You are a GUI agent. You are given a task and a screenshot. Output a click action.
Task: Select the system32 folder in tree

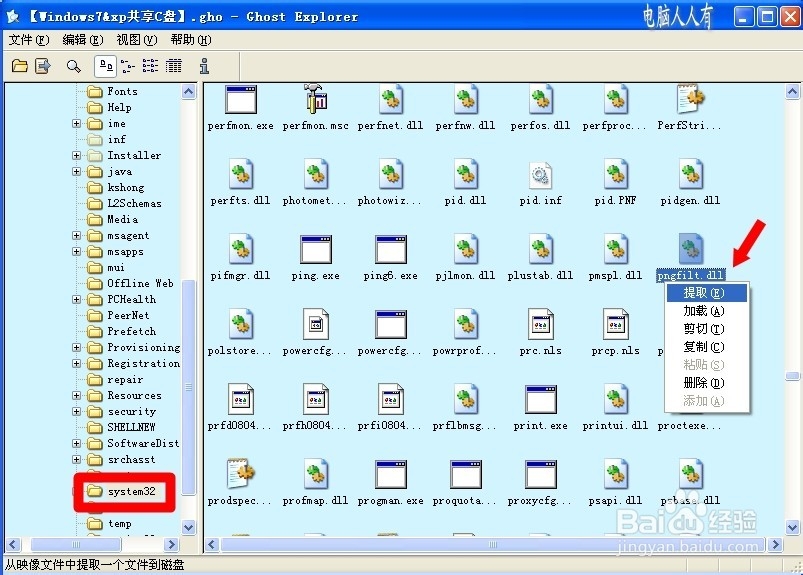click(132, 492)
